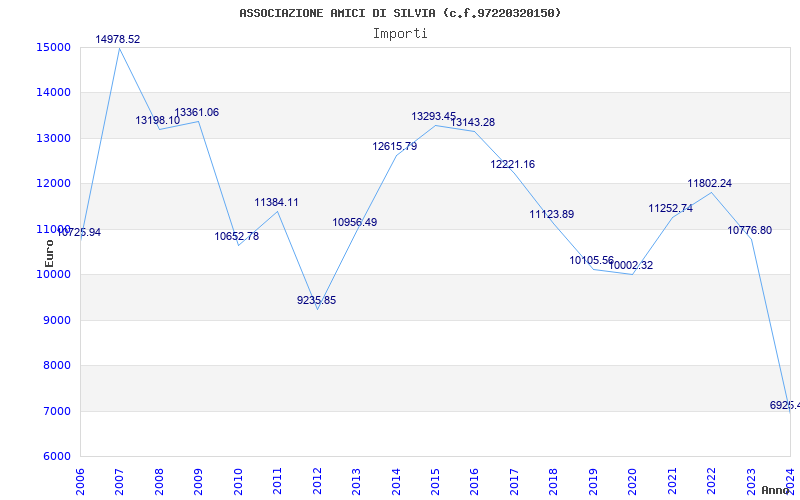
Task: Click x-axis year label 2006
Action: [x=80, y=482]
